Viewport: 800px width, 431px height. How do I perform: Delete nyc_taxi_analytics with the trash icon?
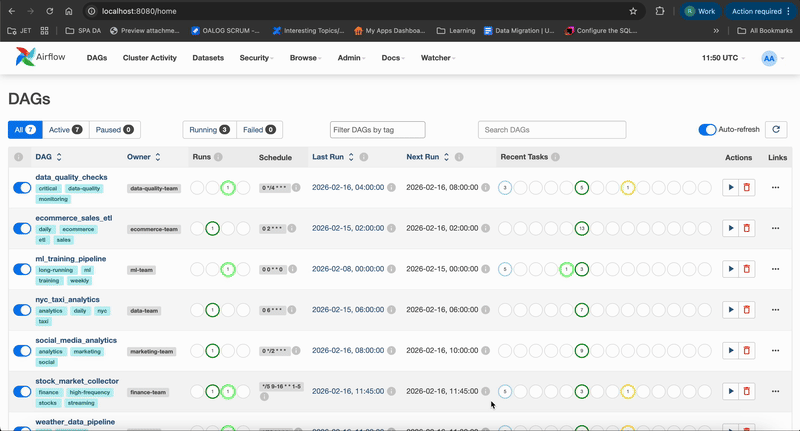coord(746,310)
